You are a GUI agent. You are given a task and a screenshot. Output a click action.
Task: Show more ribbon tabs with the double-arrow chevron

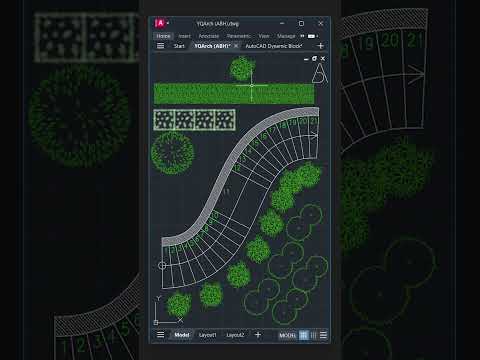click(302, 36)
